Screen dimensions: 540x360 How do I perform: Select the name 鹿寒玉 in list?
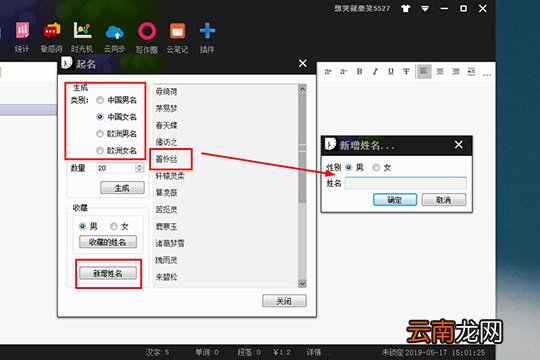[166, 226]
